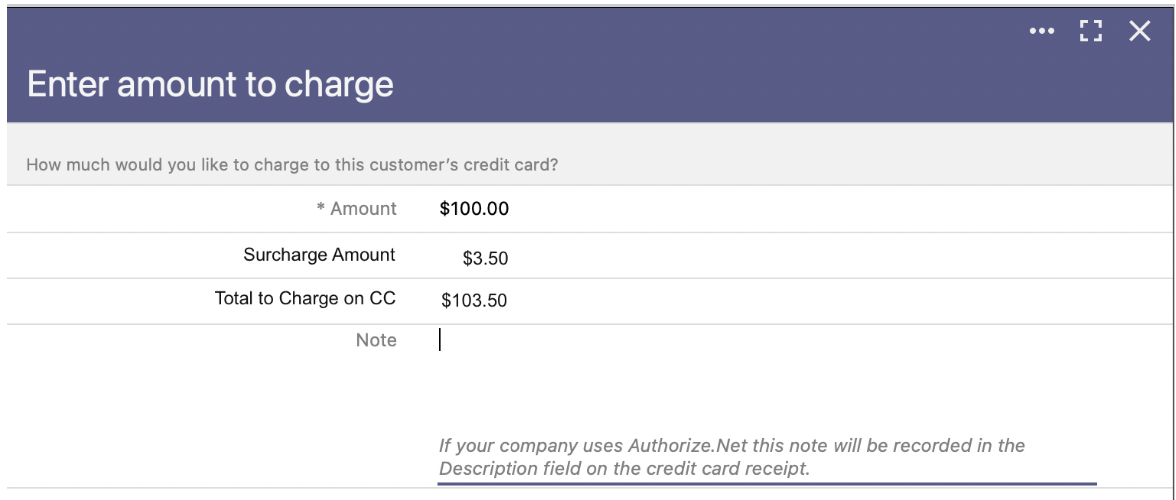Viewport: 1176px width, 500px height.
Task: Click the Enter amount to charge title
Action: pos(210,83)
